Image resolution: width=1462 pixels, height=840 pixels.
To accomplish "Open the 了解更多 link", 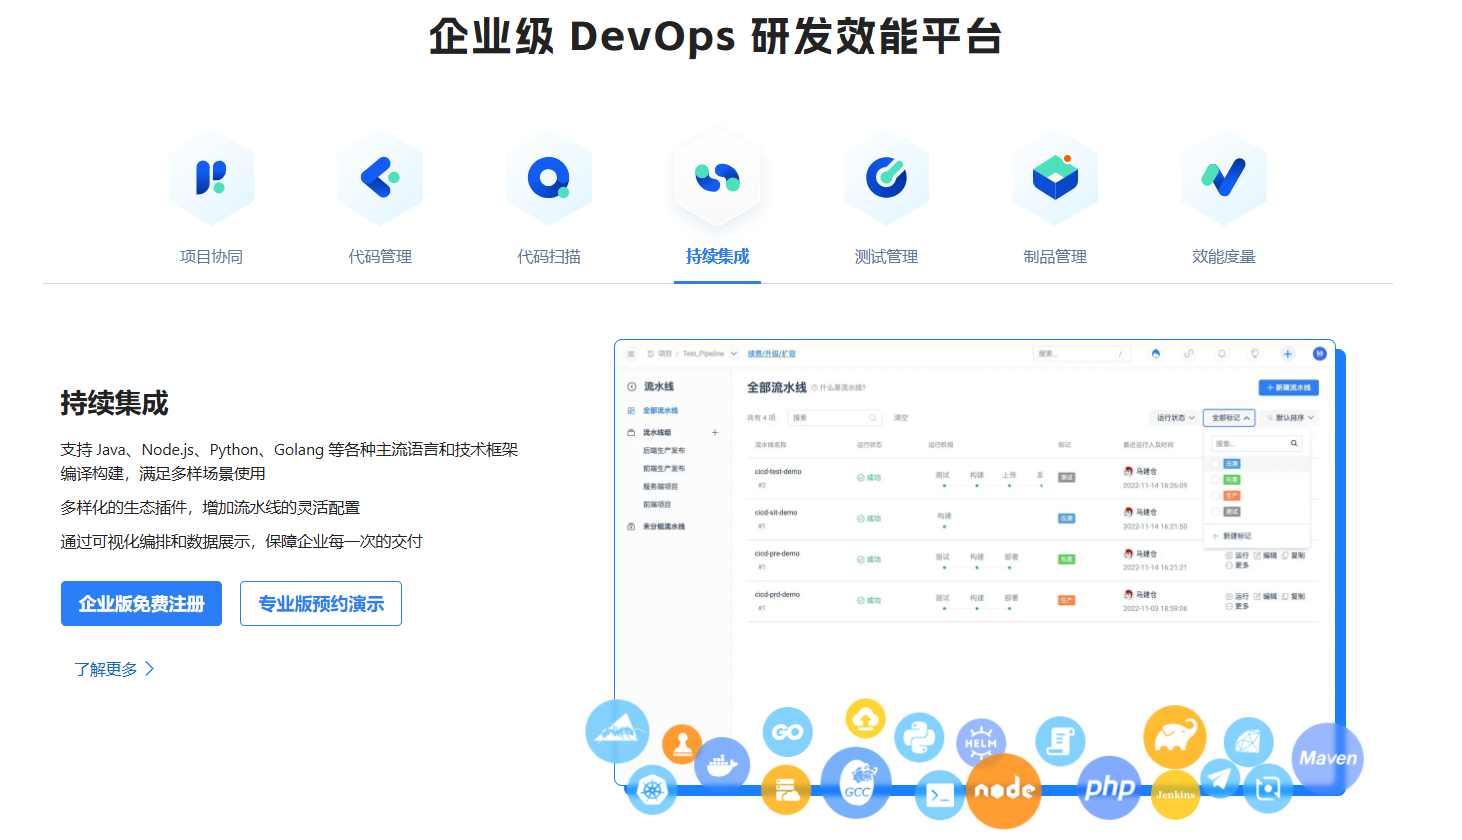I will (114, 669).
